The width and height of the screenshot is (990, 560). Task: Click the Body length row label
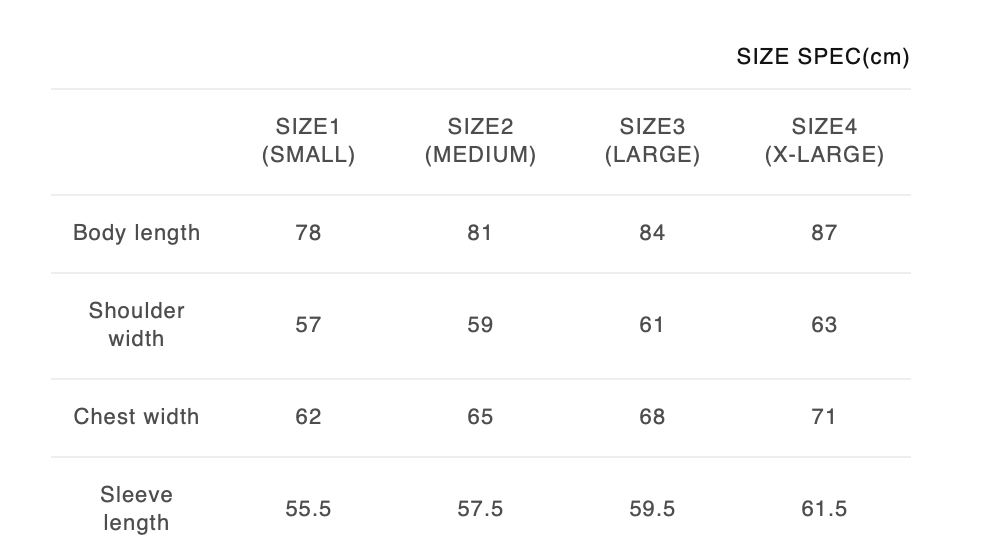pos(137,233)
